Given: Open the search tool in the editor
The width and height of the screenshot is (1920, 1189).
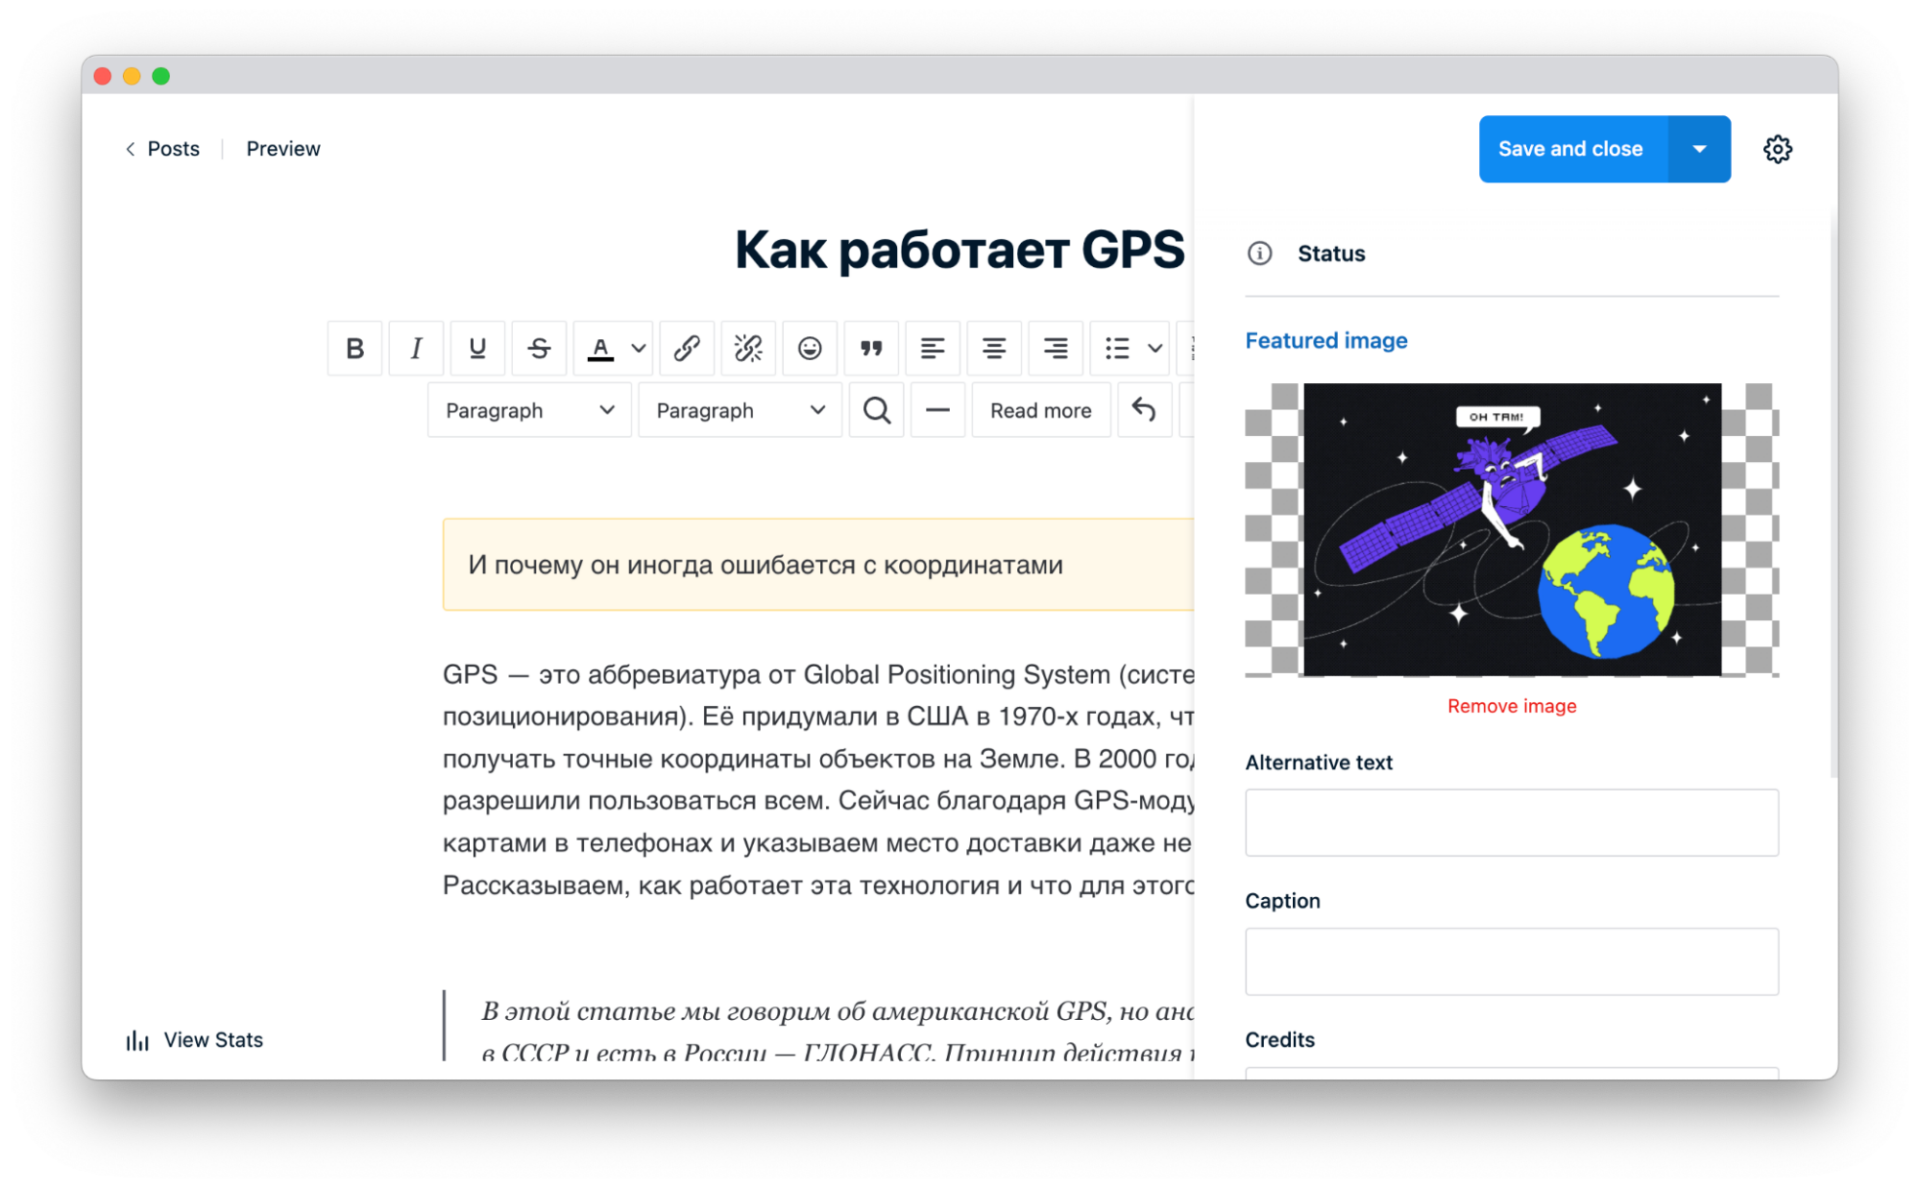Looking at the screenshot, I should (x=876, y=410).
